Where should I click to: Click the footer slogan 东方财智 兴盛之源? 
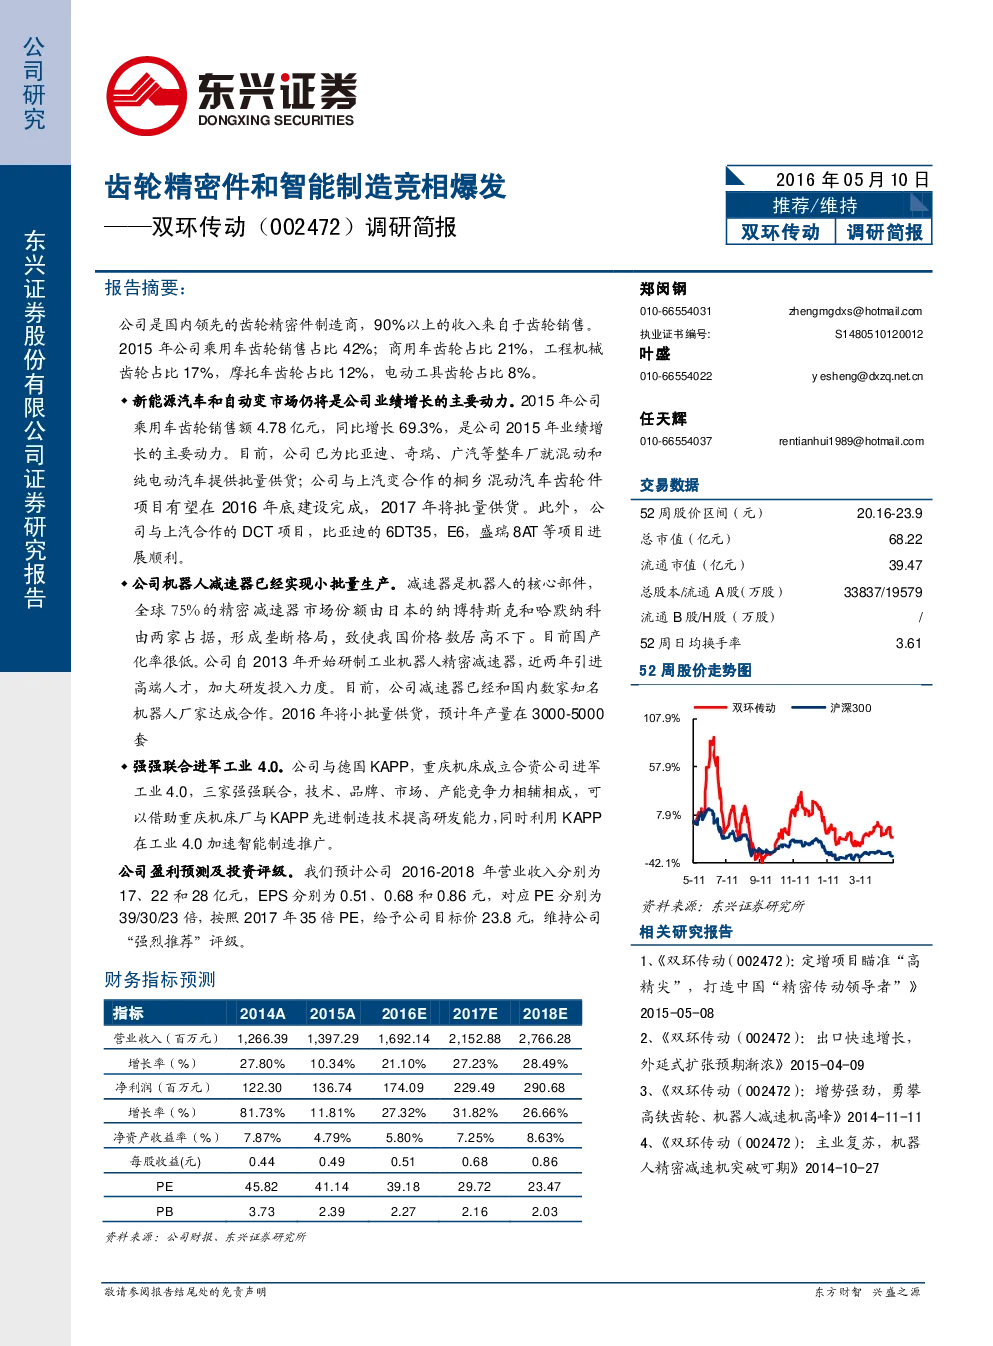[867, 1292]
